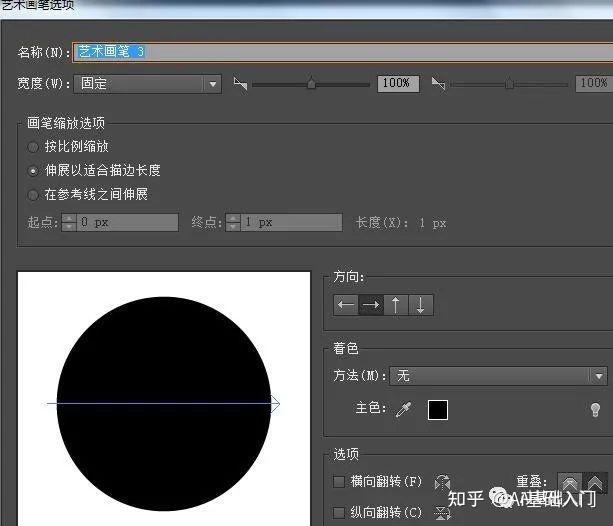The image size is (613, 526).
Task: Click the 名称(N) text field
Action: coord(343,52)
